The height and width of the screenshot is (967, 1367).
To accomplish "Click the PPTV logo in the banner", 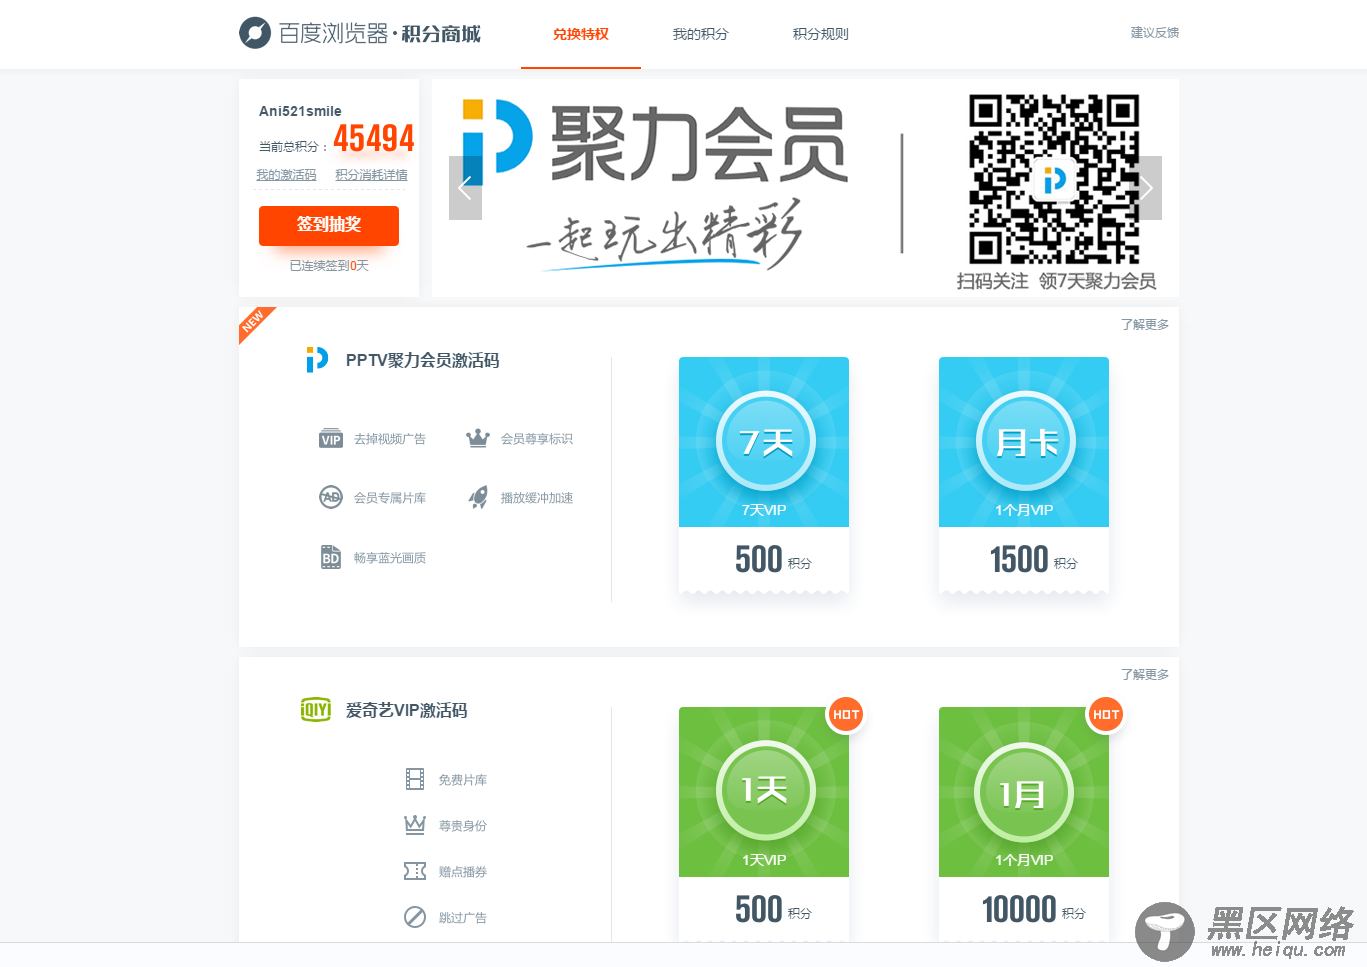I will pos(497,141).
